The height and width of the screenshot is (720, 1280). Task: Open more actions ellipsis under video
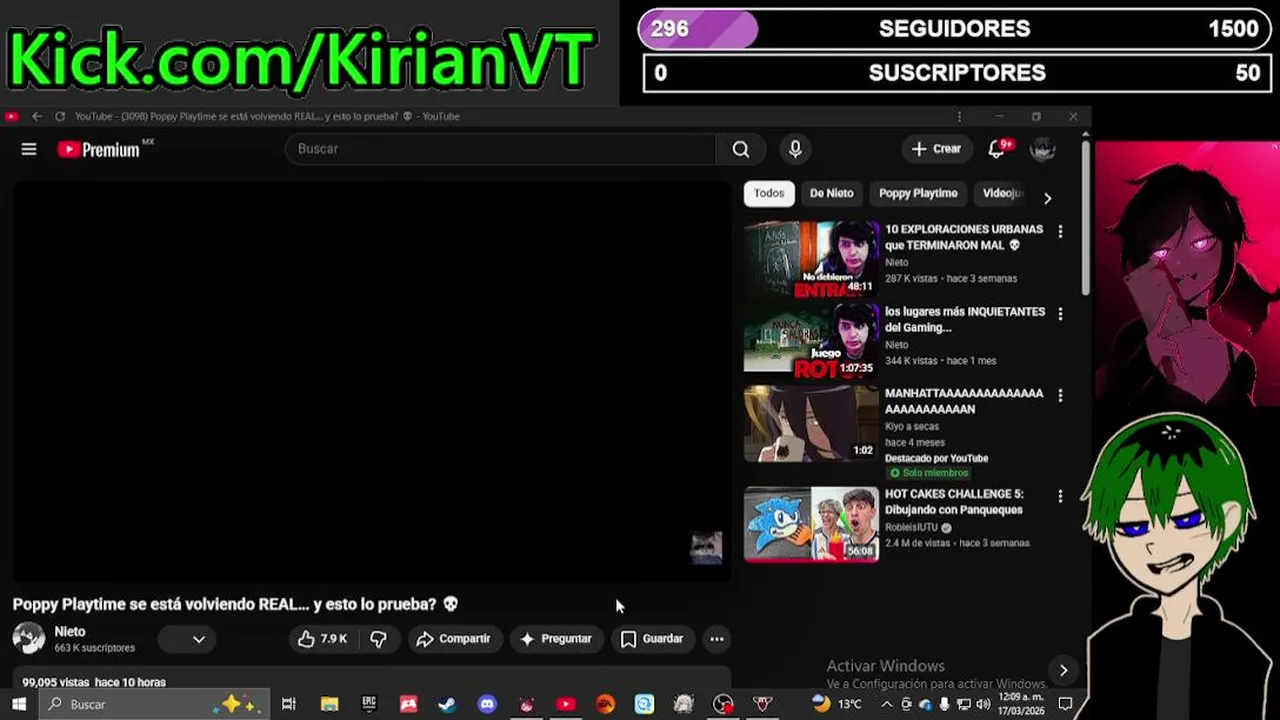click(716, 639)
